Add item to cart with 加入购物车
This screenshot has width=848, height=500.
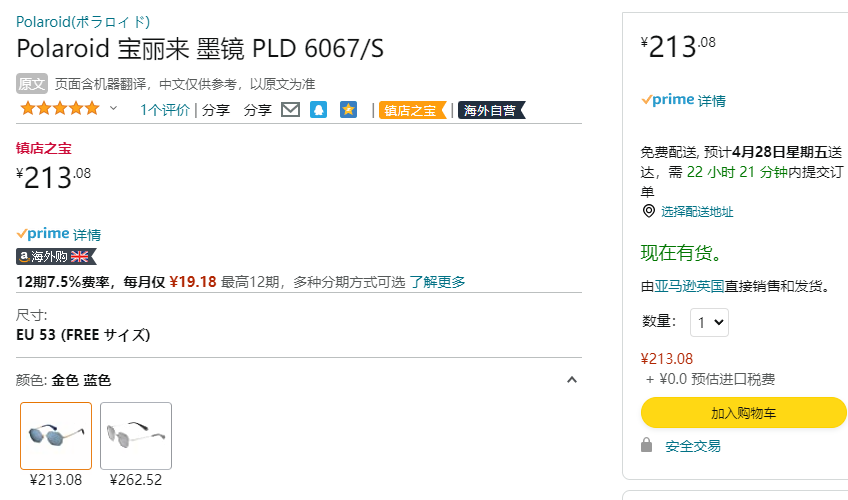(x=744, y=413)
